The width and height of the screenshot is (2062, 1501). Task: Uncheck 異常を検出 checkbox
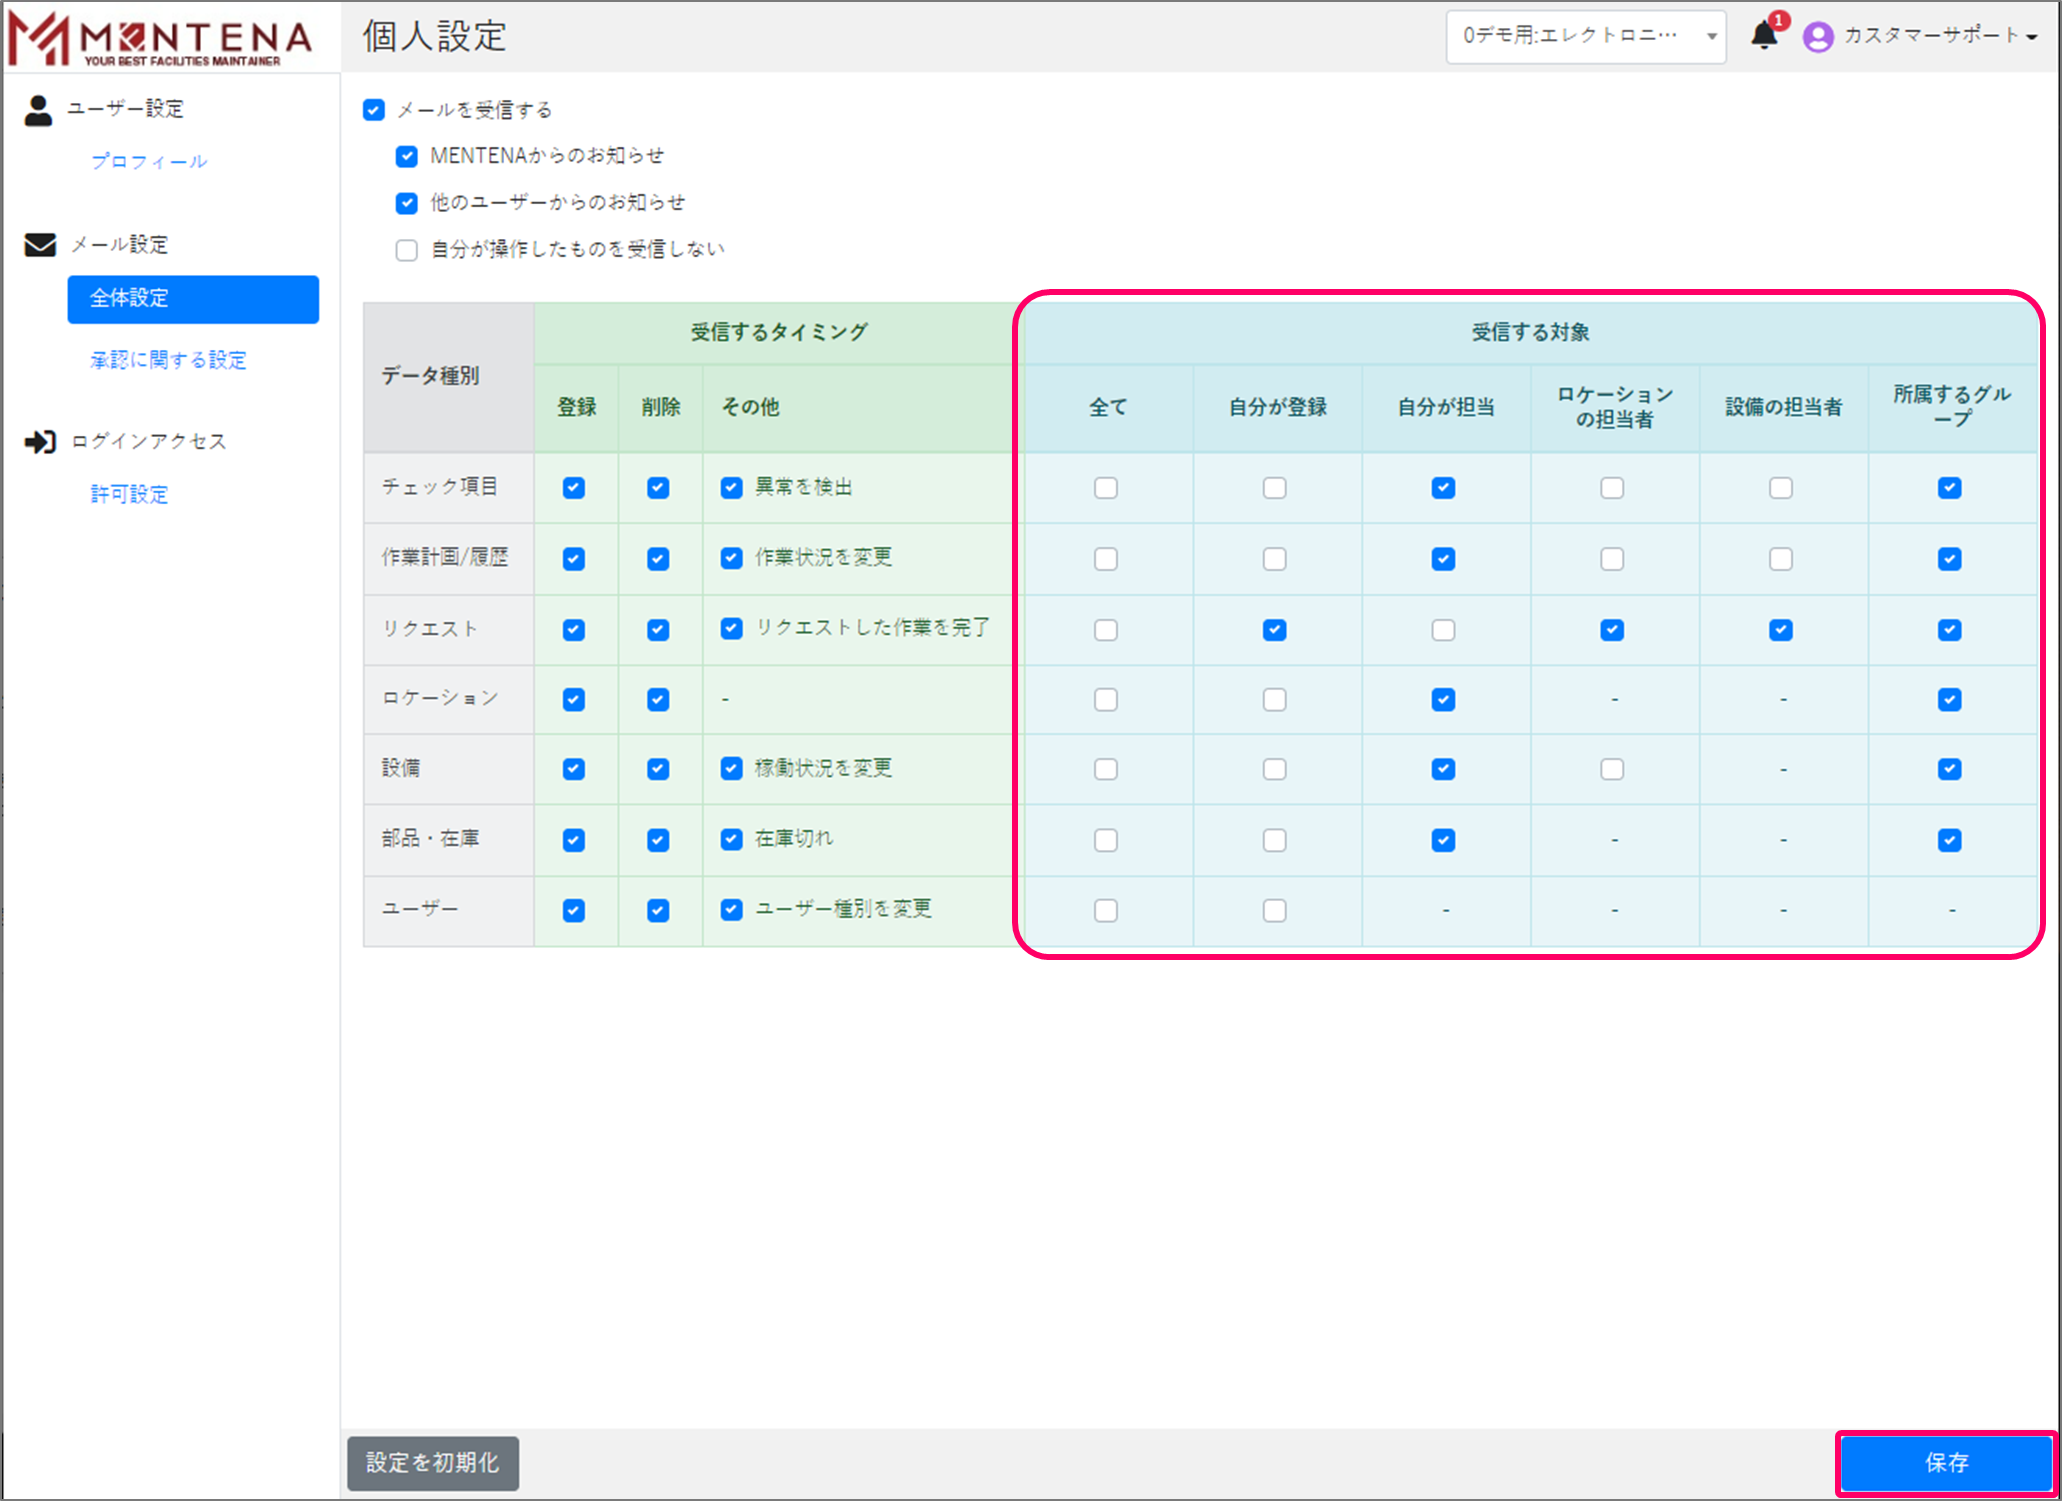coord(731,488)
